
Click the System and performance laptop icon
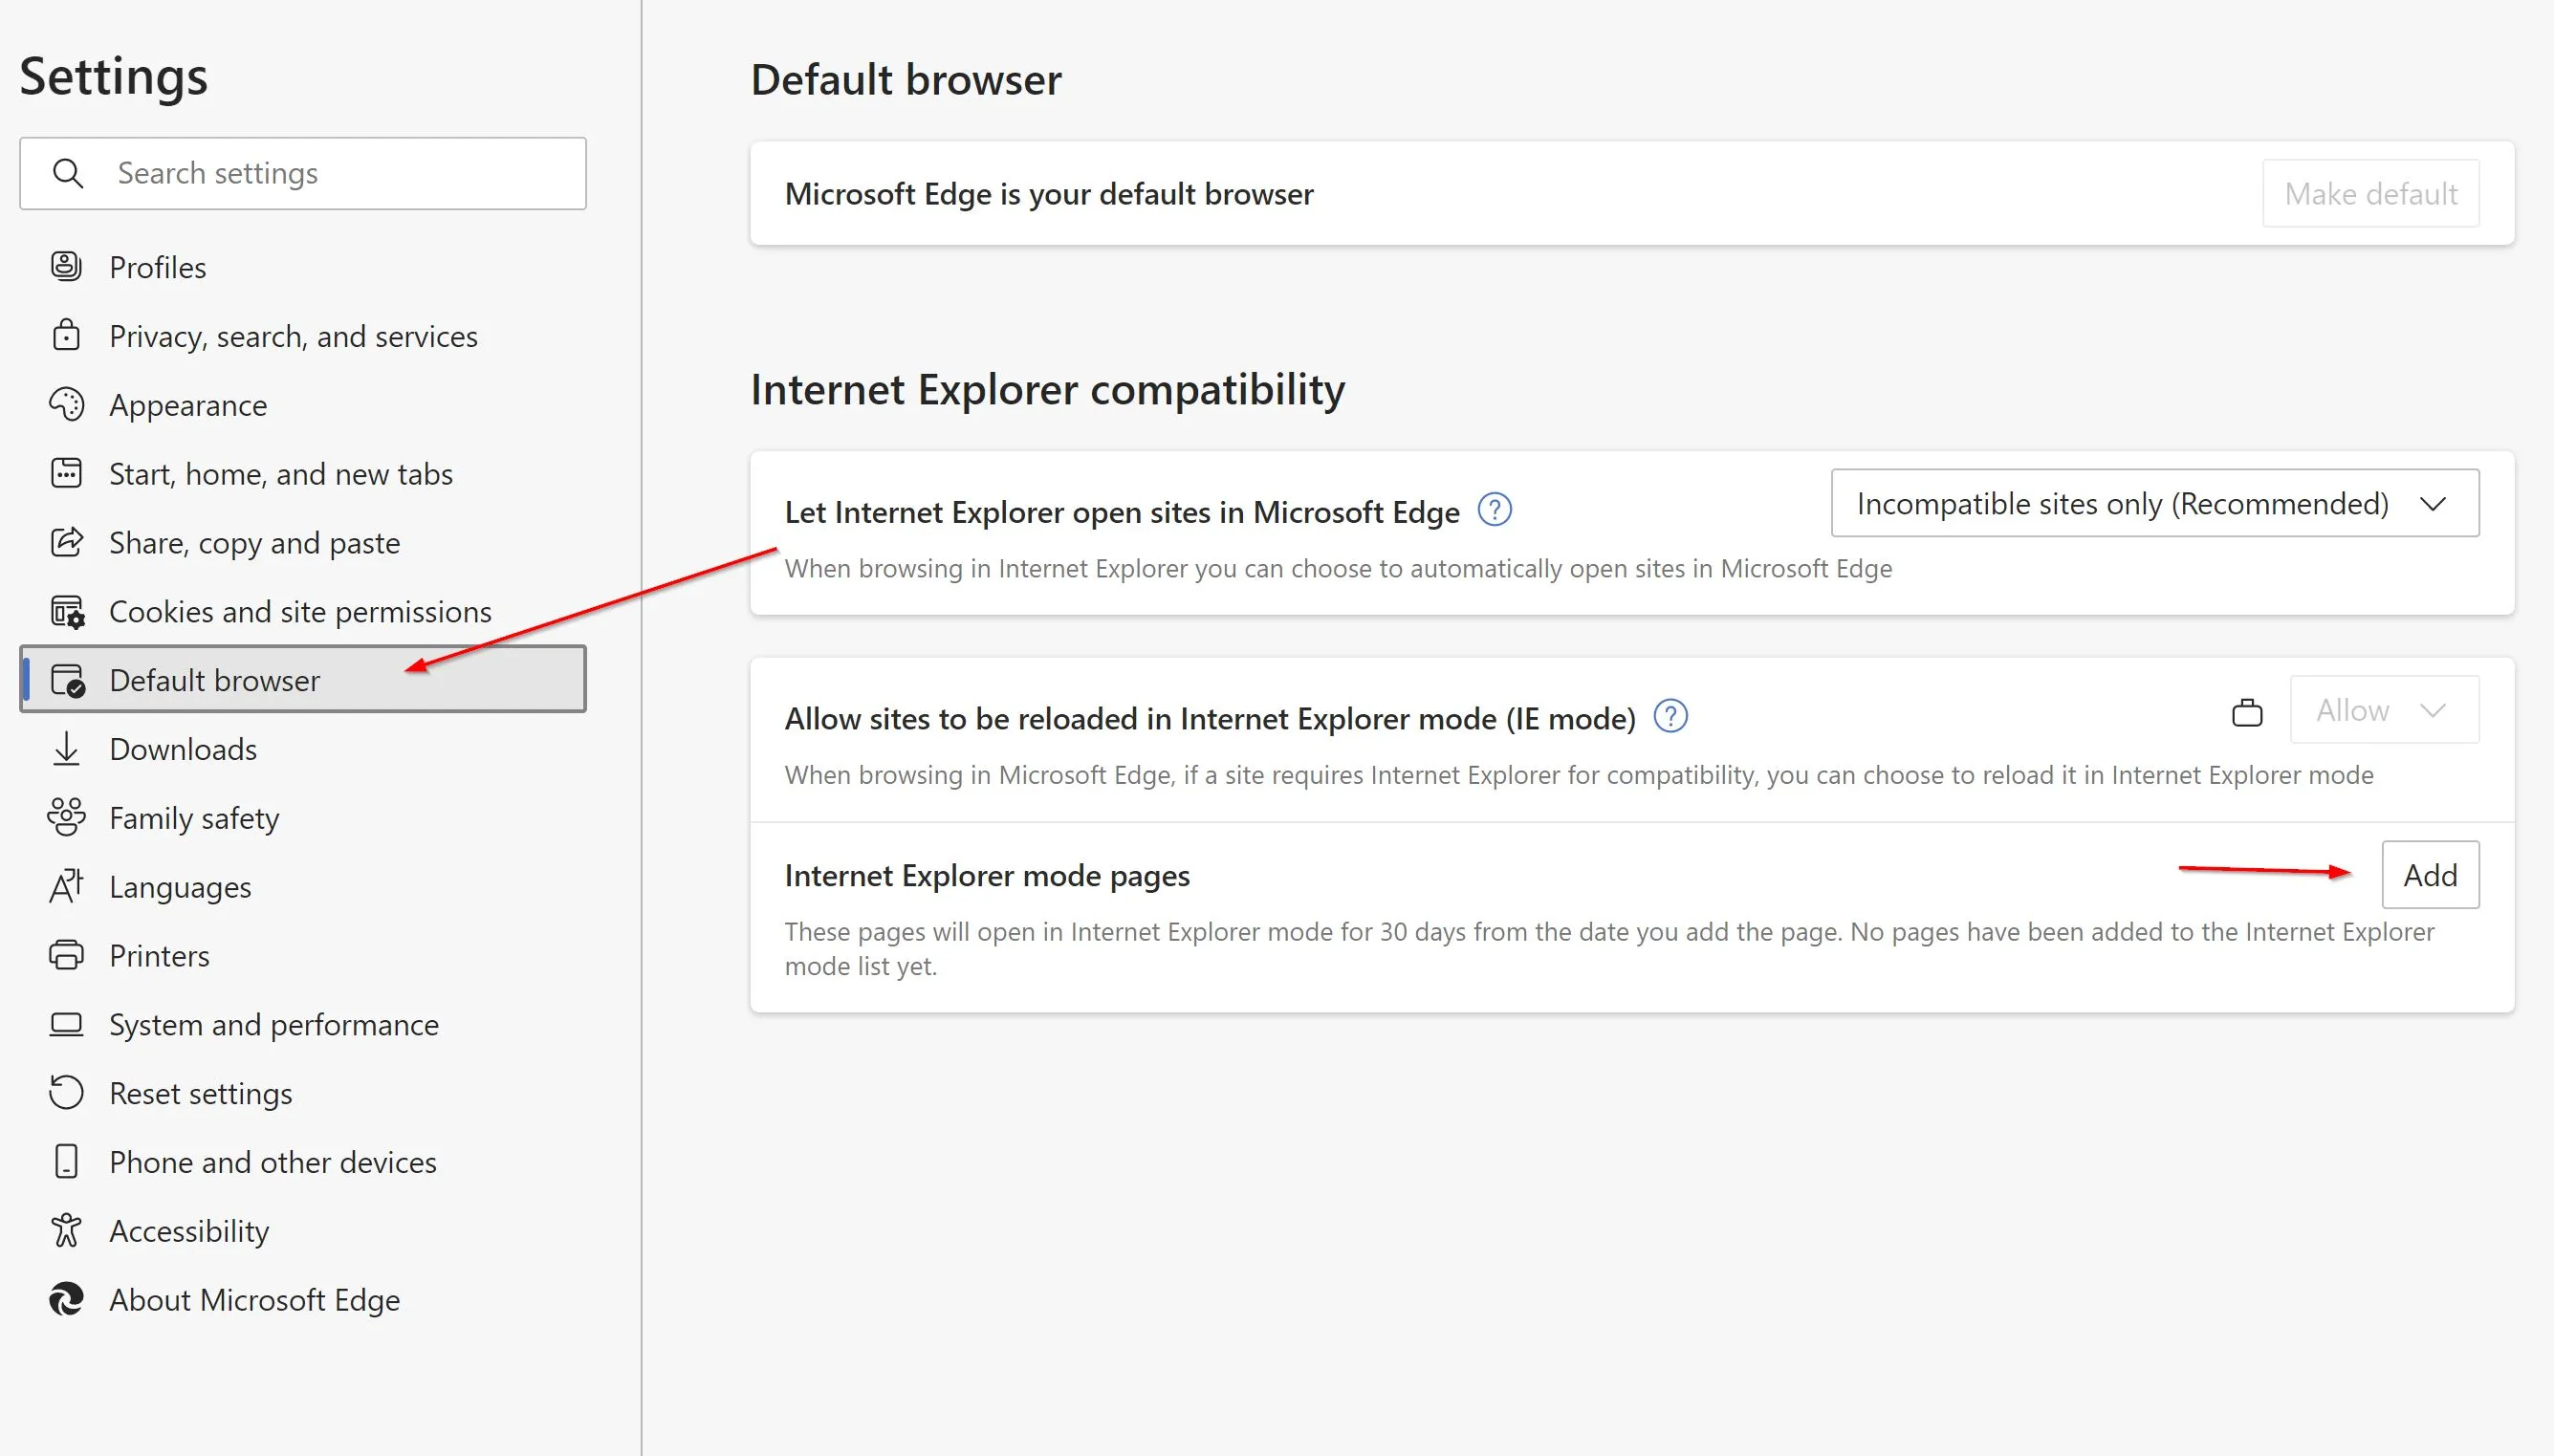[66, 1024]
